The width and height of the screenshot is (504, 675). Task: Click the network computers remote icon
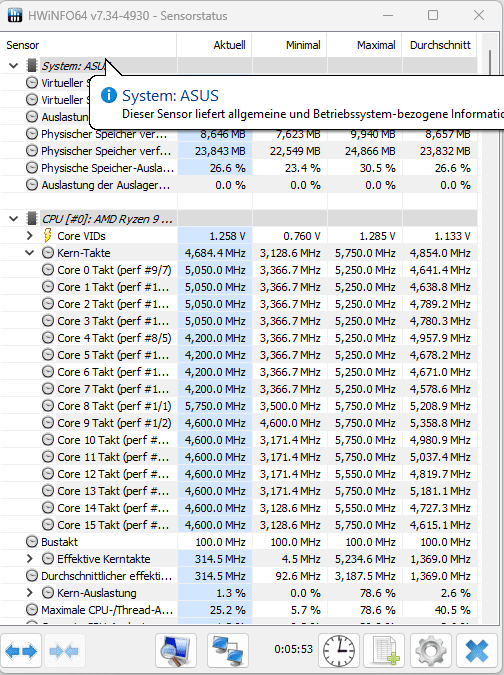(x=228, y=650)
